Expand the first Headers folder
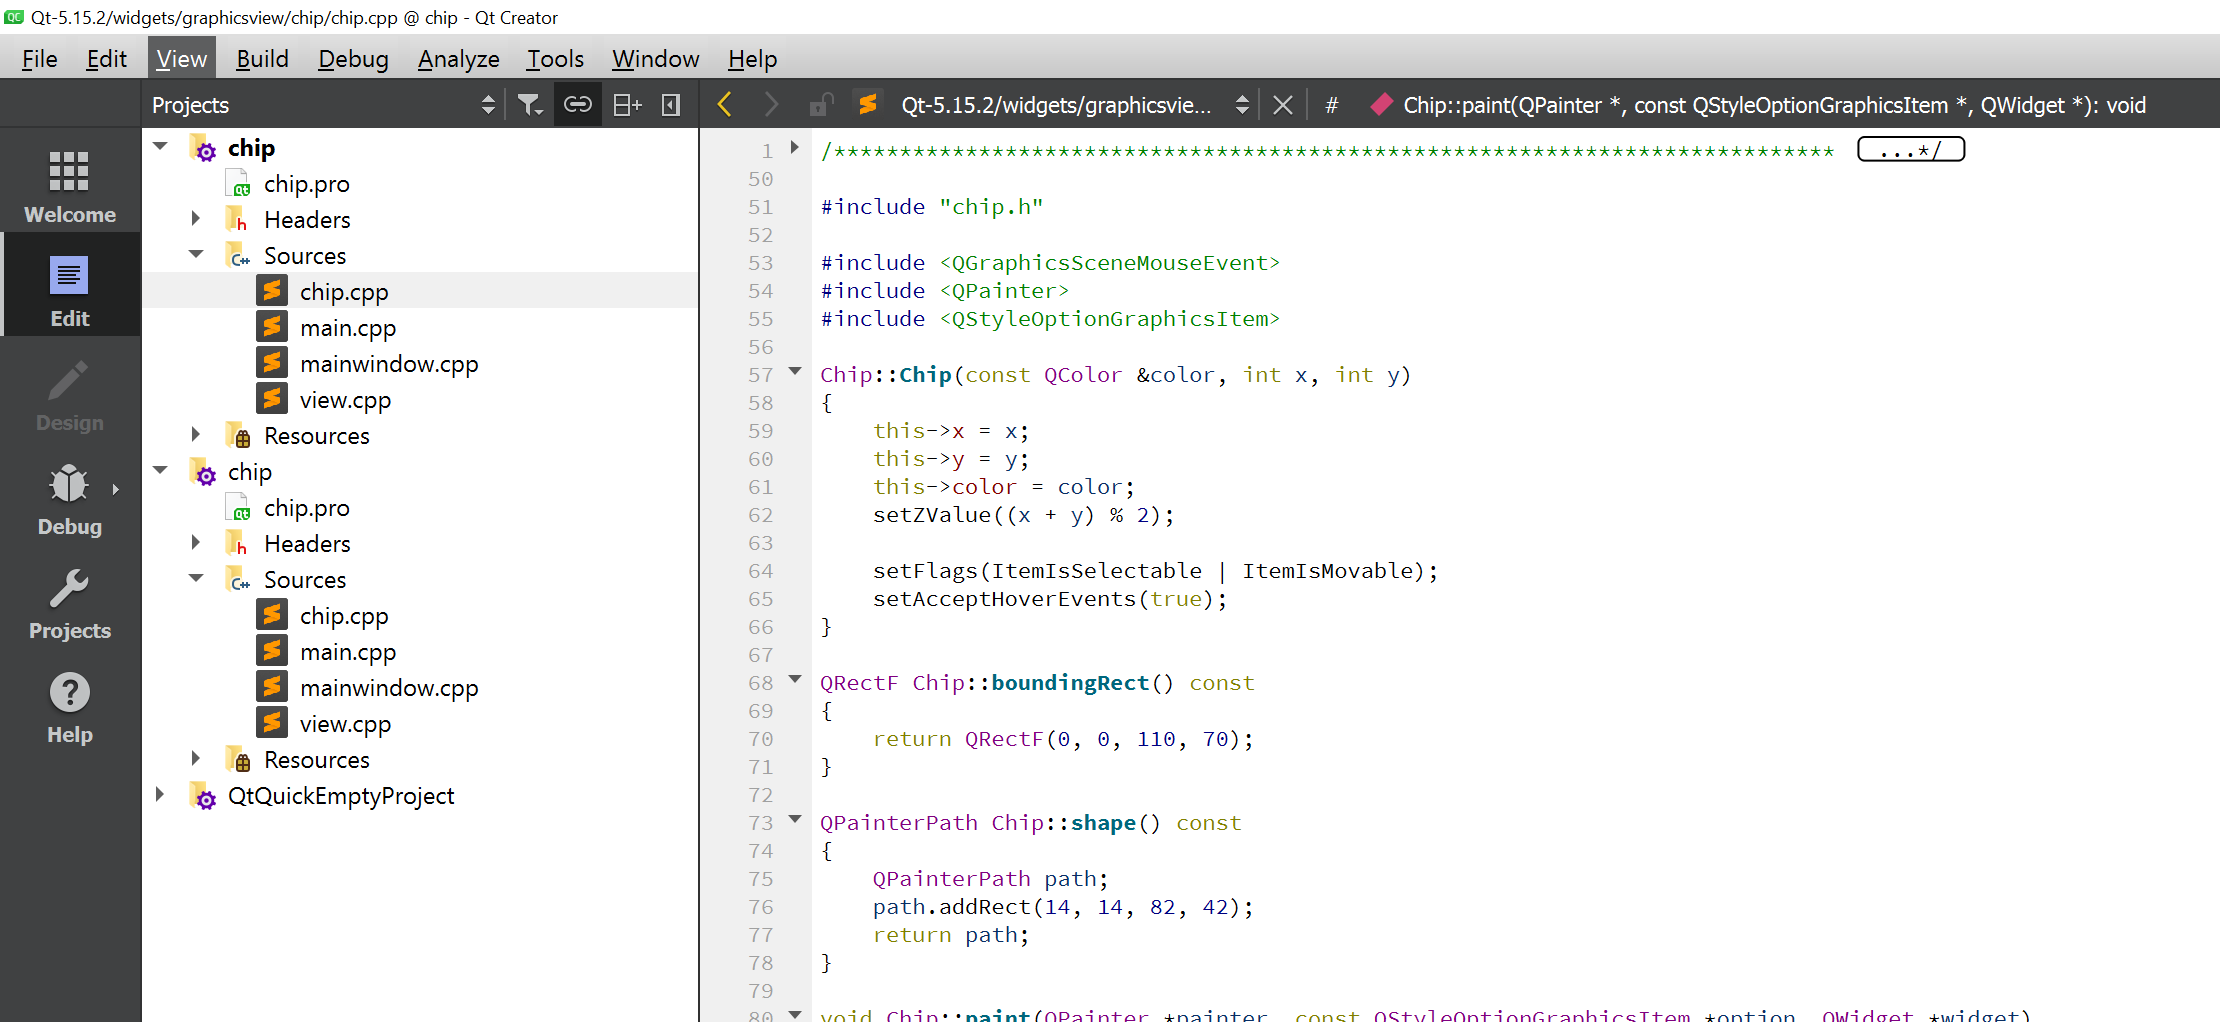This screenshot has width=2225, height=1022. tap(196, 219)
